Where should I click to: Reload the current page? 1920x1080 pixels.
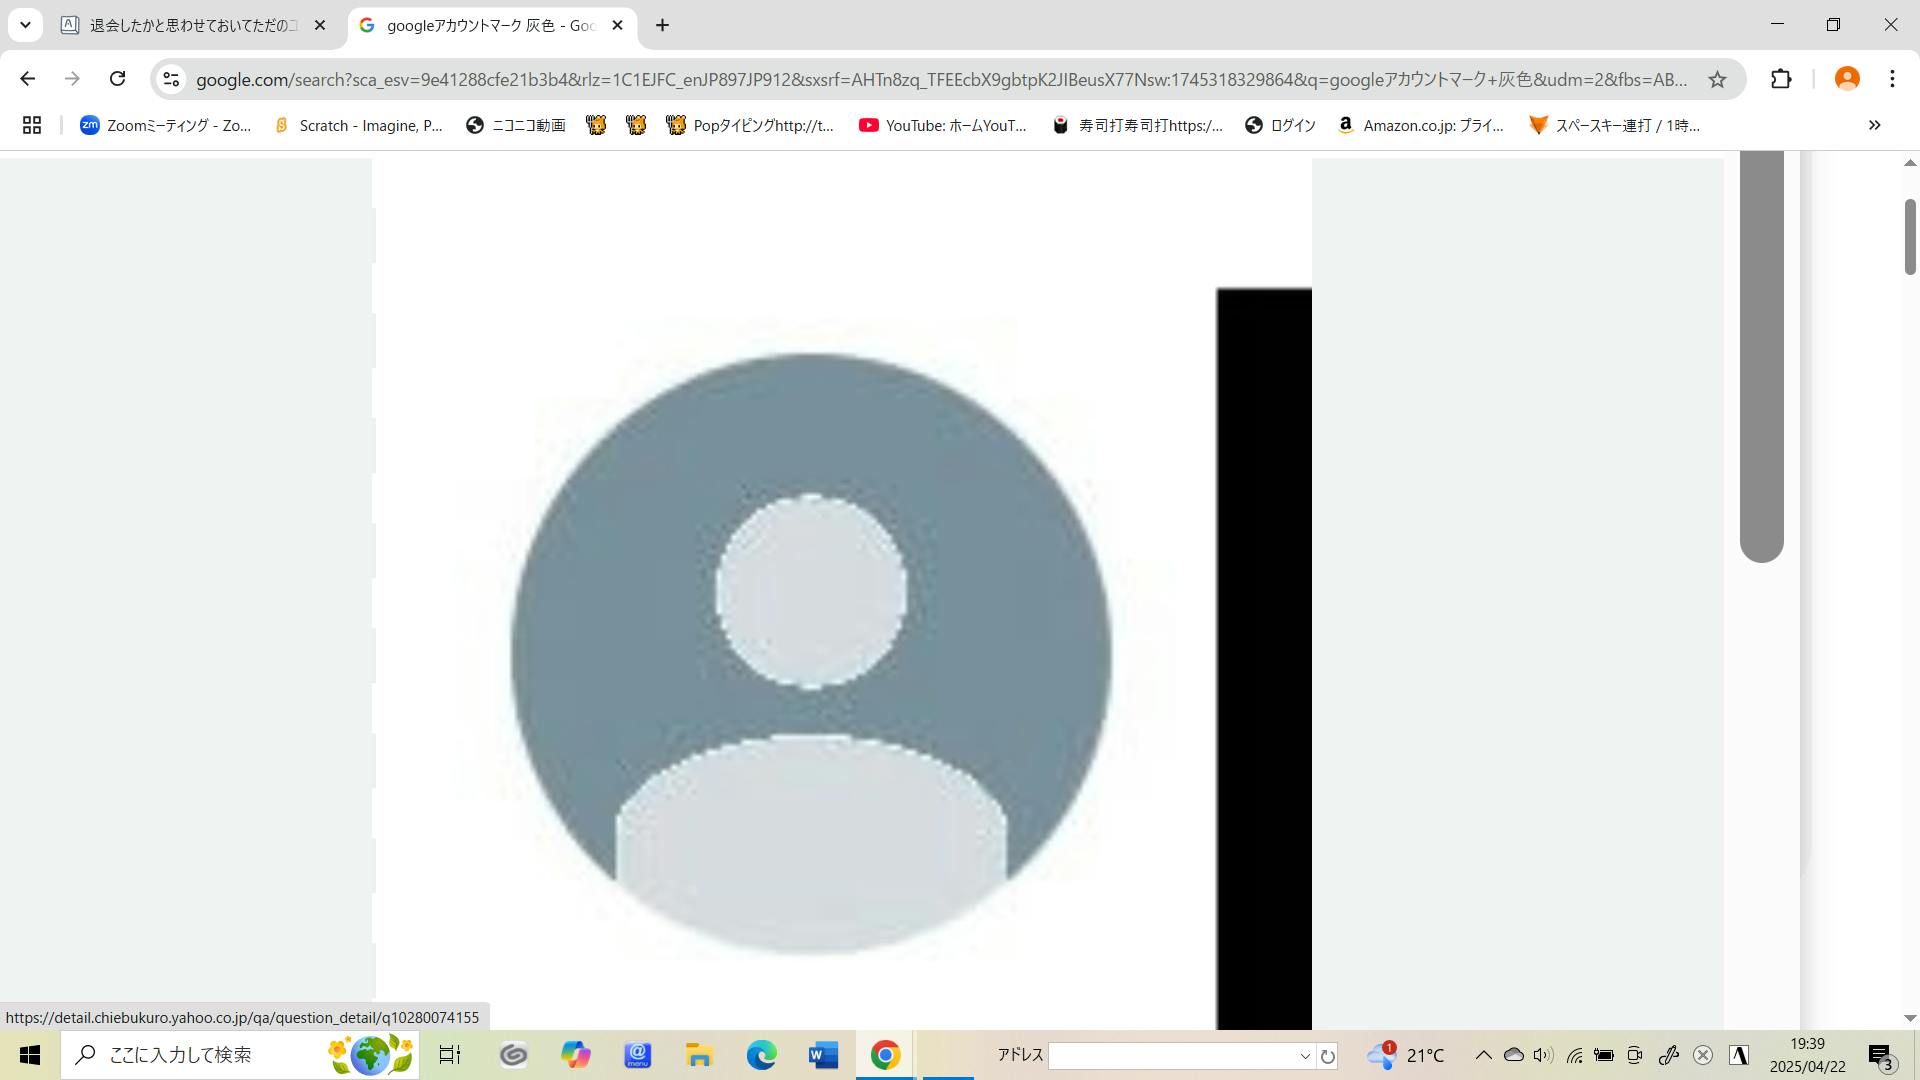[x=117, y=79]
